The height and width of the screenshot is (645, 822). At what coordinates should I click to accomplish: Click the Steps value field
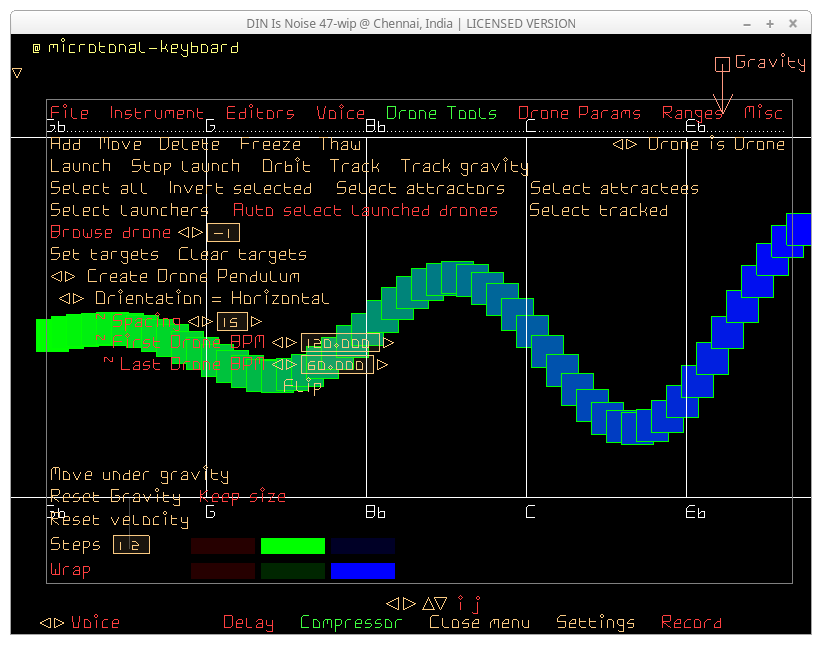click(131, 545)
